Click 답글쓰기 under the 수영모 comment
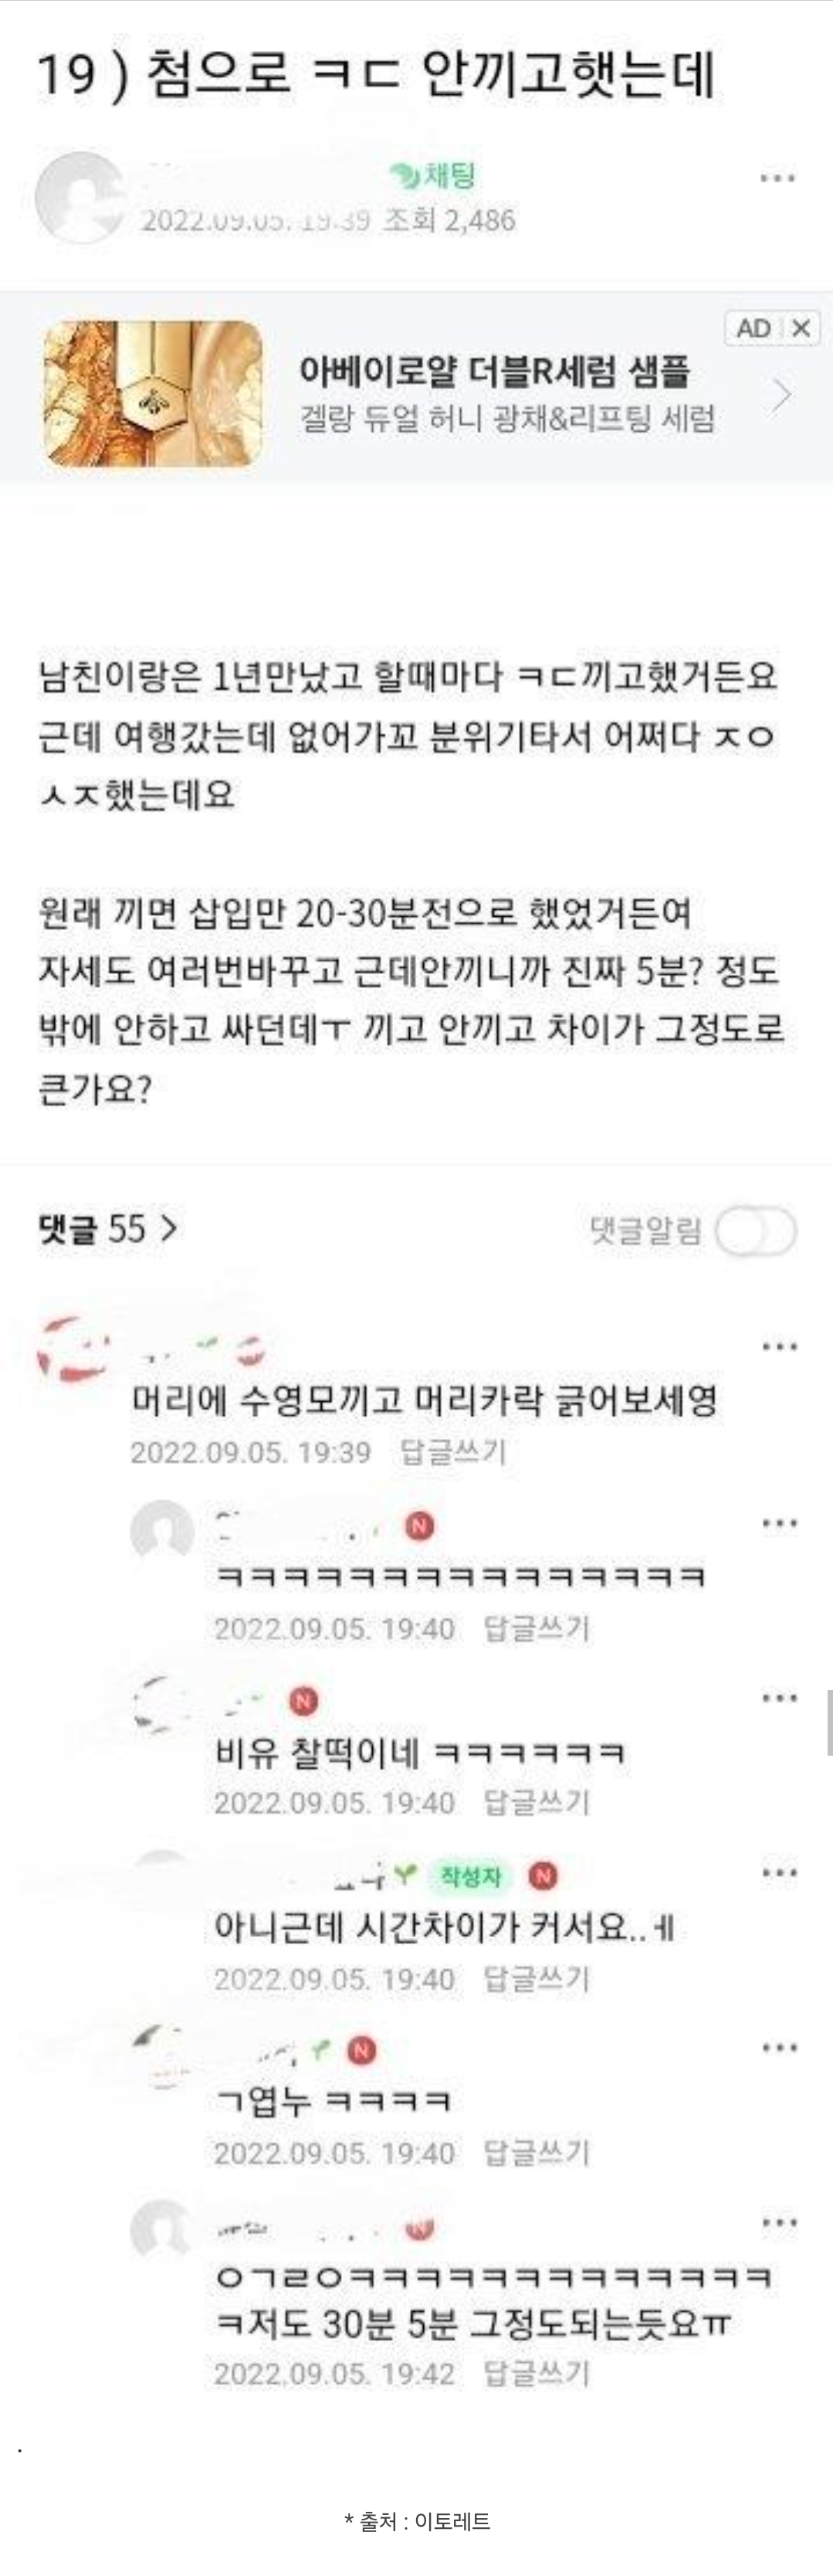 (x=453, y=1452)
